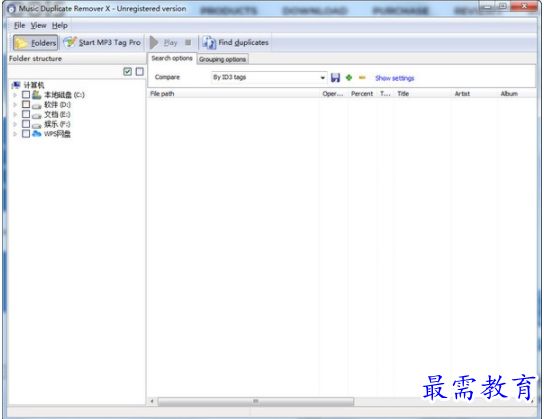Sort by T... column header
Image resolution: width=544 pixels, height=419 pixels.
point(385,94)
